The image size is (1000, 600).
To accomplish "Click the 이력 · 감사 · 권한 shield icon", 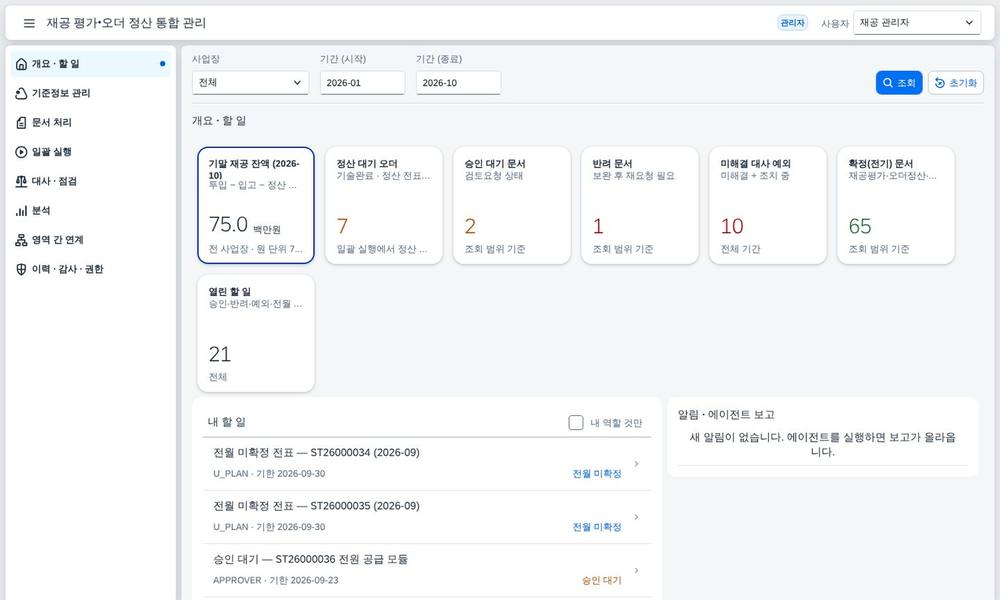I will [21, 269].
